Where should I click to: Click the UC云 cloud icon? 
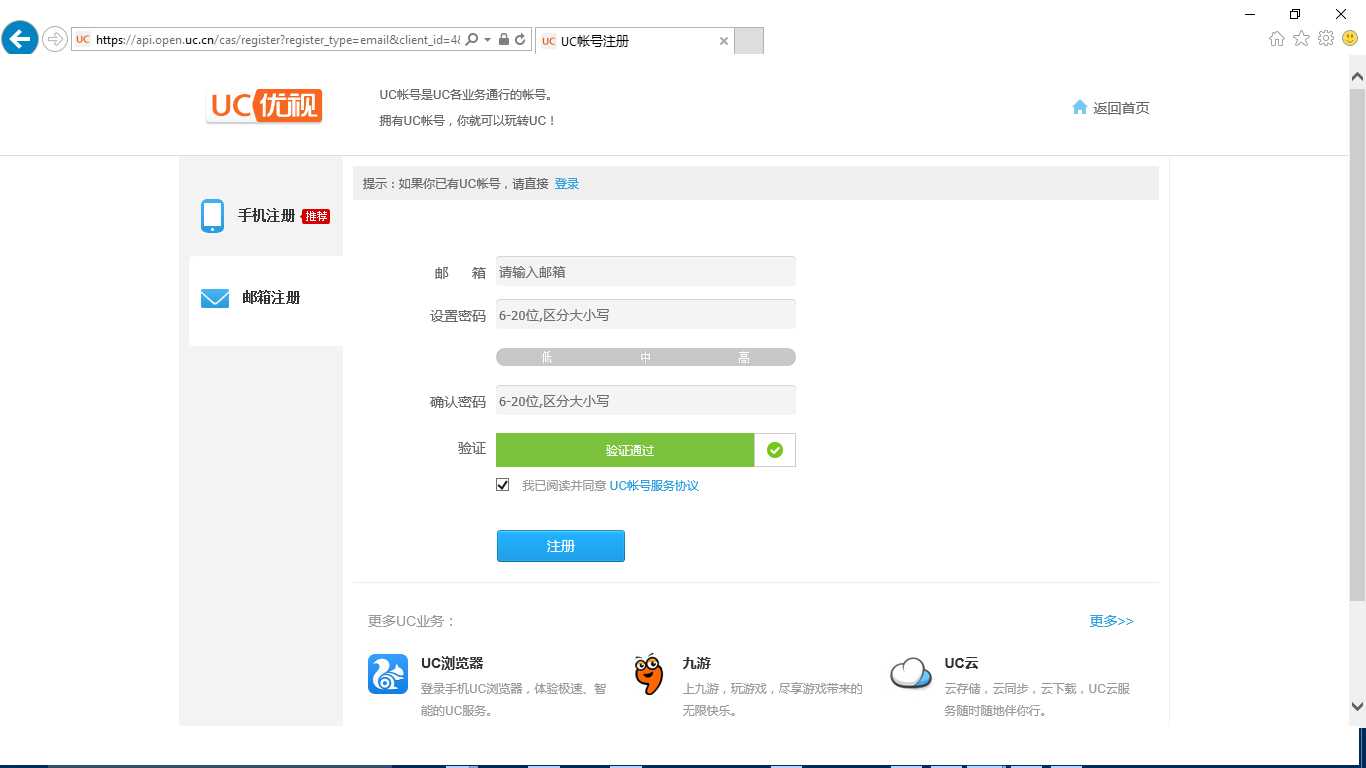tap(909, 674)
